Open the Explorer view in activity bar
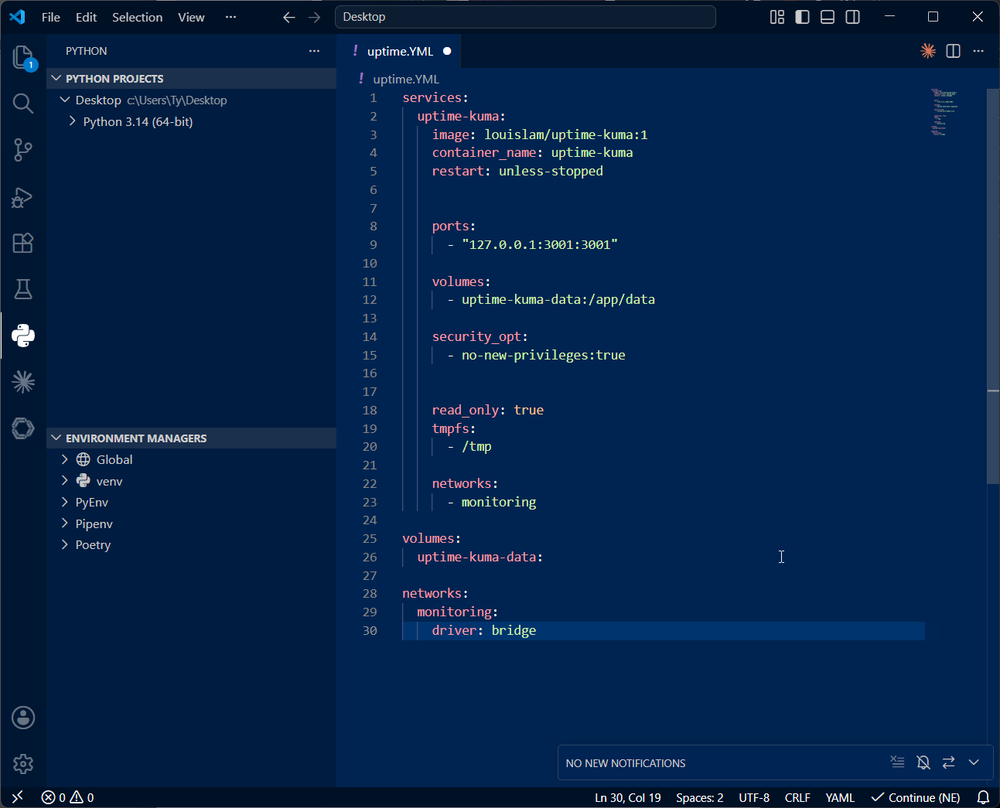1000x808 pixels. tap(23, 57)
